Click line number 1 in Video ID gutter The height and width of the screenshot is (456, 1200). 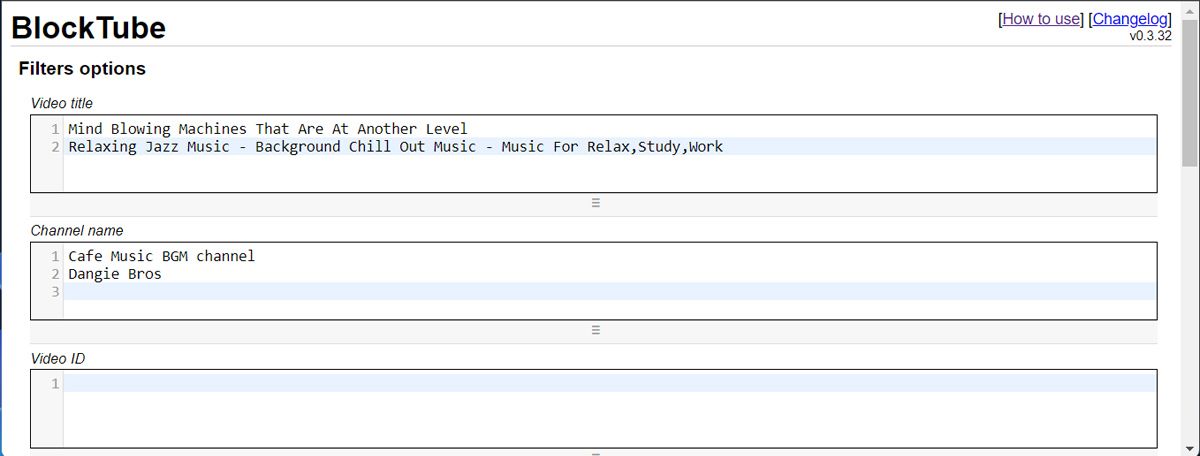55,384
